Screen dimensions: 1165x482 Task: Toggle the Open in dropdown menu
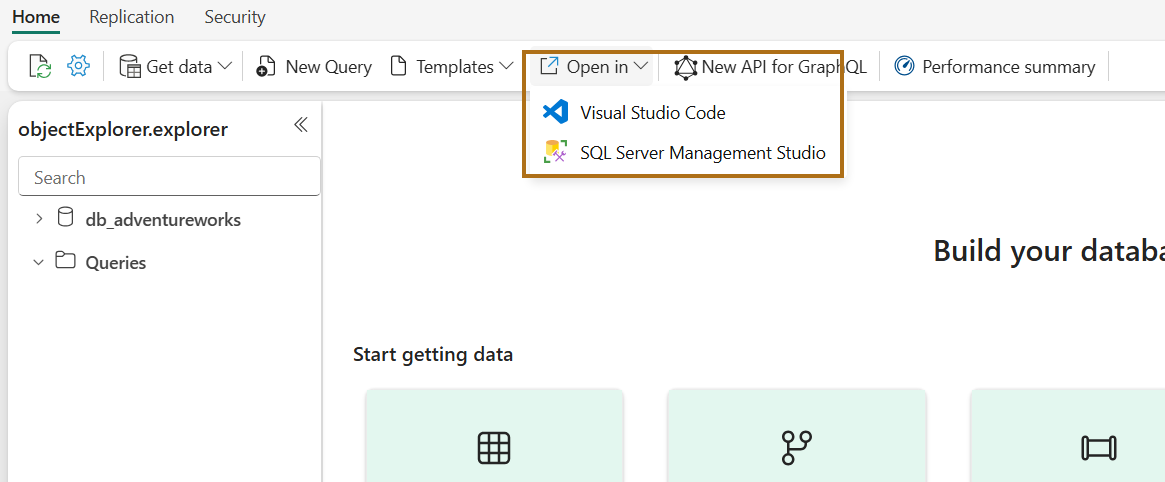(x=594, y=67)
